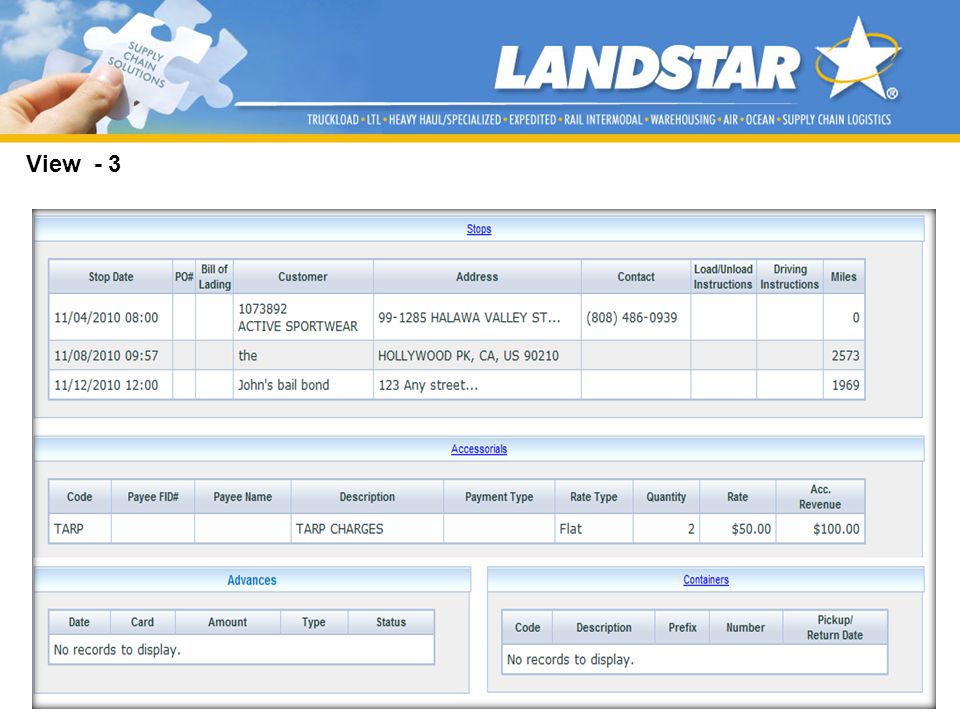Image resolution: width=960 pixels, height=720 pixels.
Task: Click the Driving Instructions column header
Action: [790, 277]
